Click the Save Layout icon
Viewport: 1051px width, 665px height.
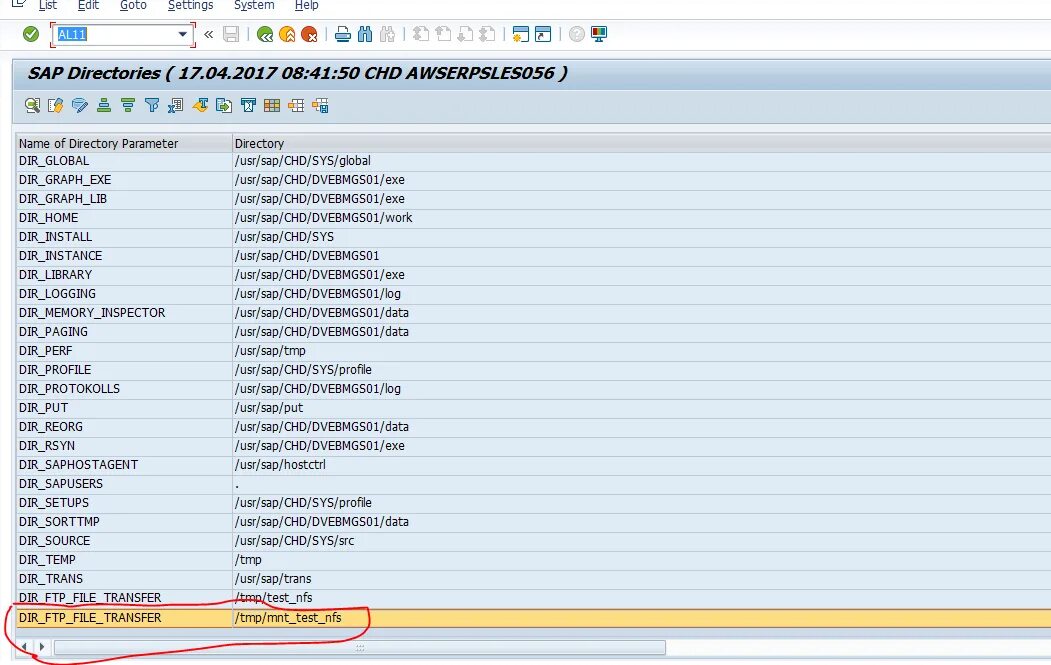(320, 105)
